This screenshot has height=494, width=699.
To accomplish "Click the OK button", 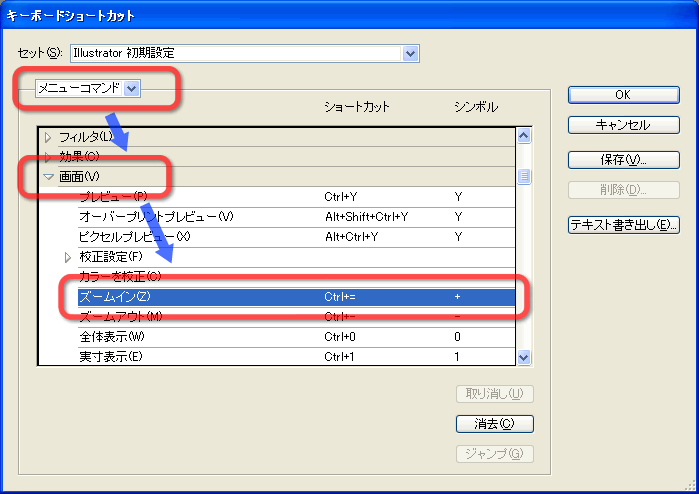I will [624, 95].
